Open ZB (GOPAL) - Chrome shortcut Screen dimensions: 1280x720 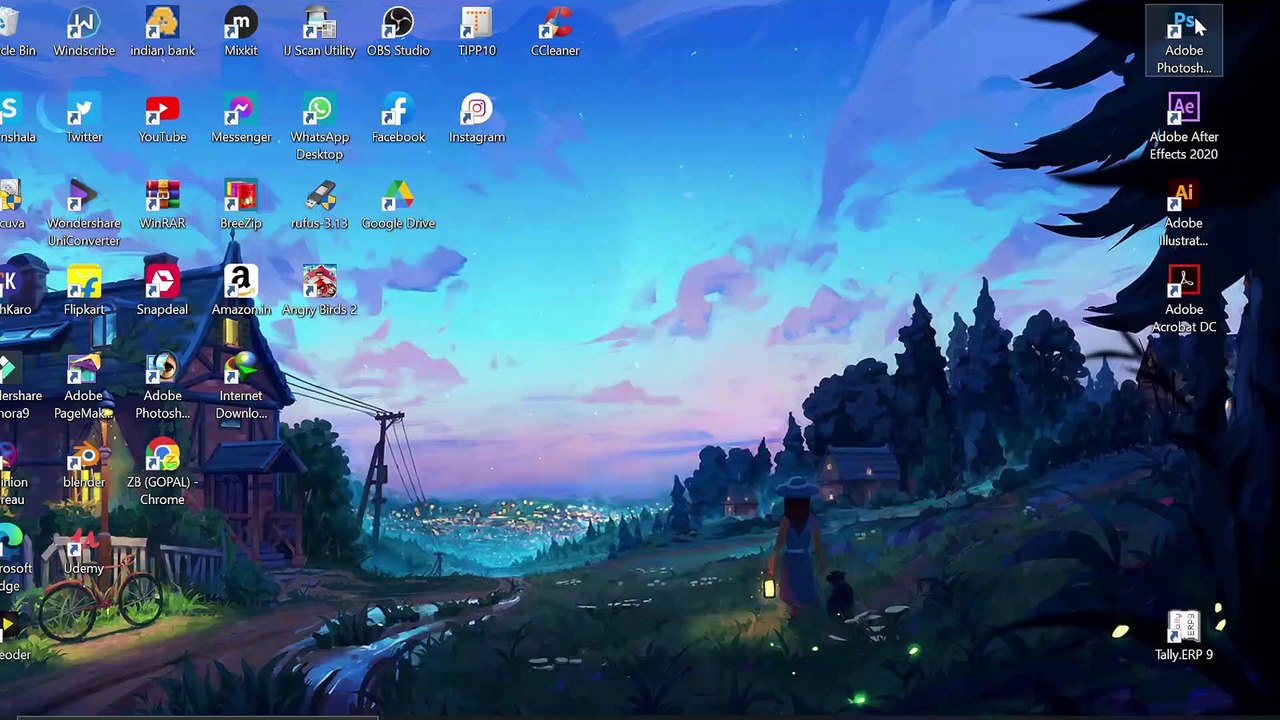[162, 472]
